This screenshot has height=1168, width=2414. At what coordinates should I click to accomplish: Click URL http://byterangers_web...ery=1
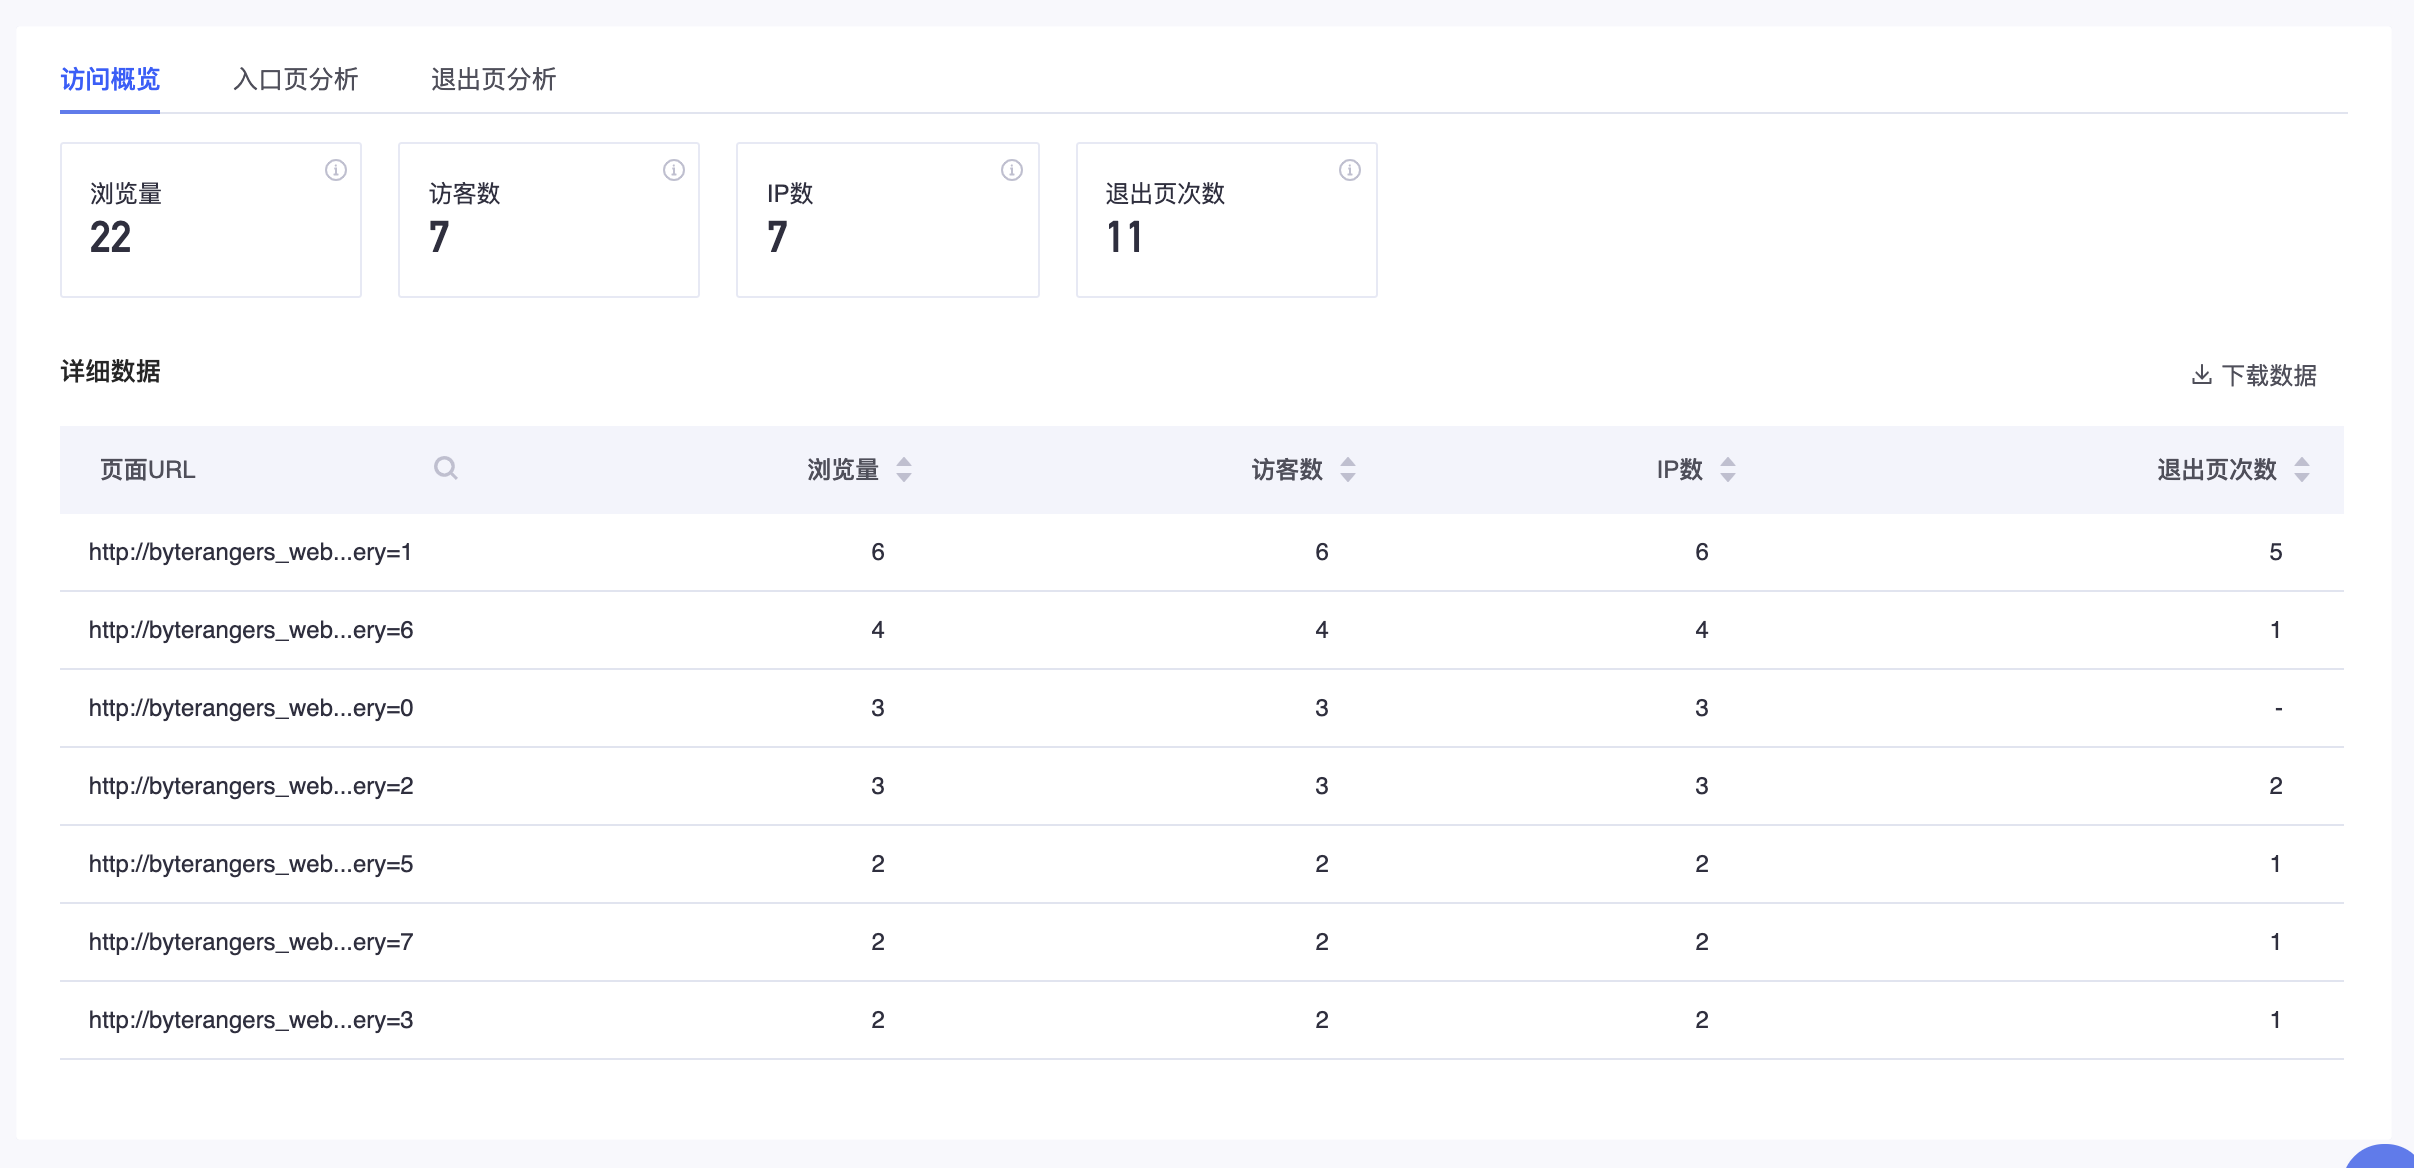tap(250, 552)
